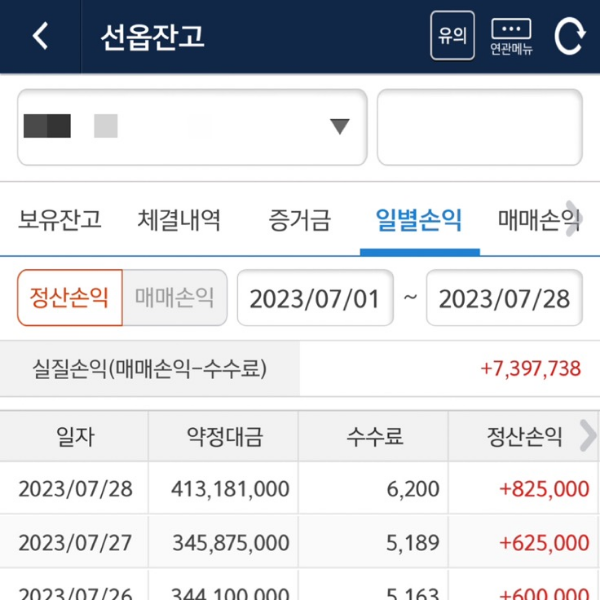Tap the empty field beside account selector

pyautogui.click(x=479, y=127)
